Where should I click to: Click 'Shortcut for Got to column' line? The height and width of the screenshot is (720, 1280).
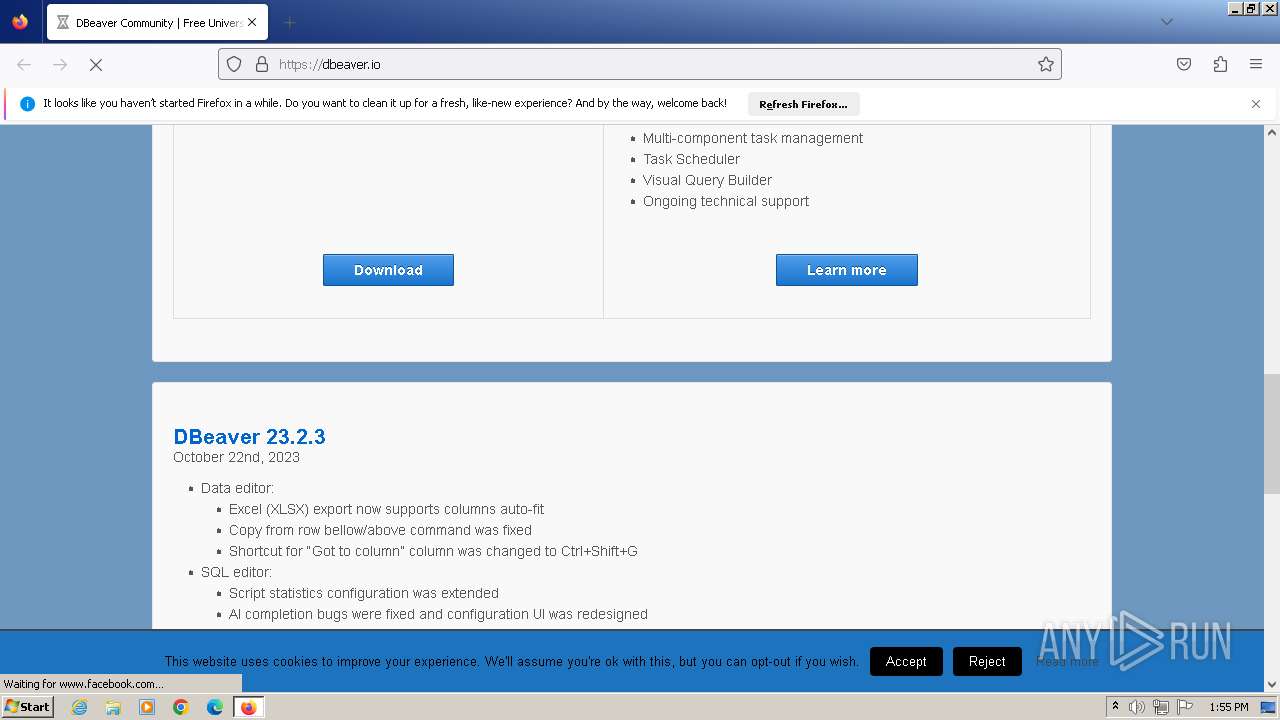pos(433,551)
